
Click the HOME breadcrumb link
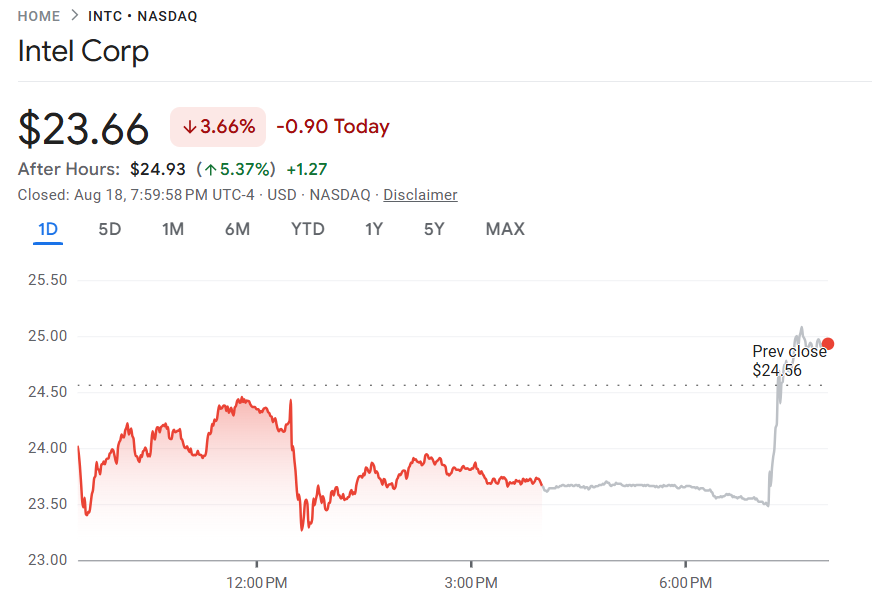click(x=39, y=16)
